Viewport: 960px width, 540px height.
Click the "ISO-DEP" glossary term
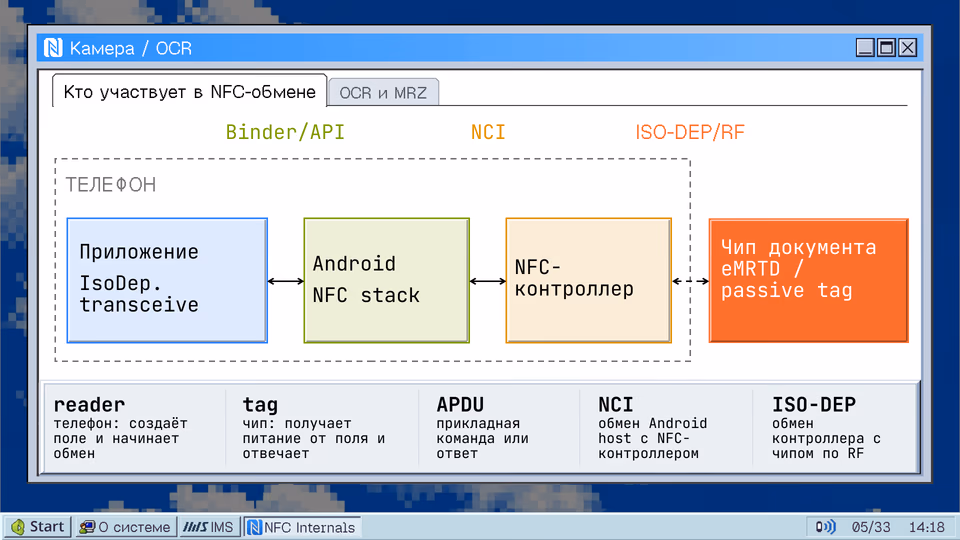[x=814, y=405]
